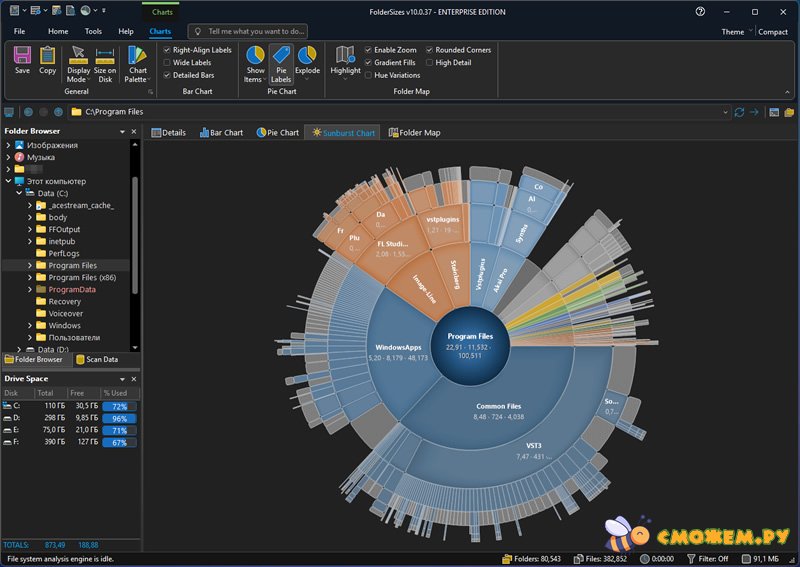Switch to the Pie Chart tab
This screenshot has width=800, height=567.
(277, 132)
